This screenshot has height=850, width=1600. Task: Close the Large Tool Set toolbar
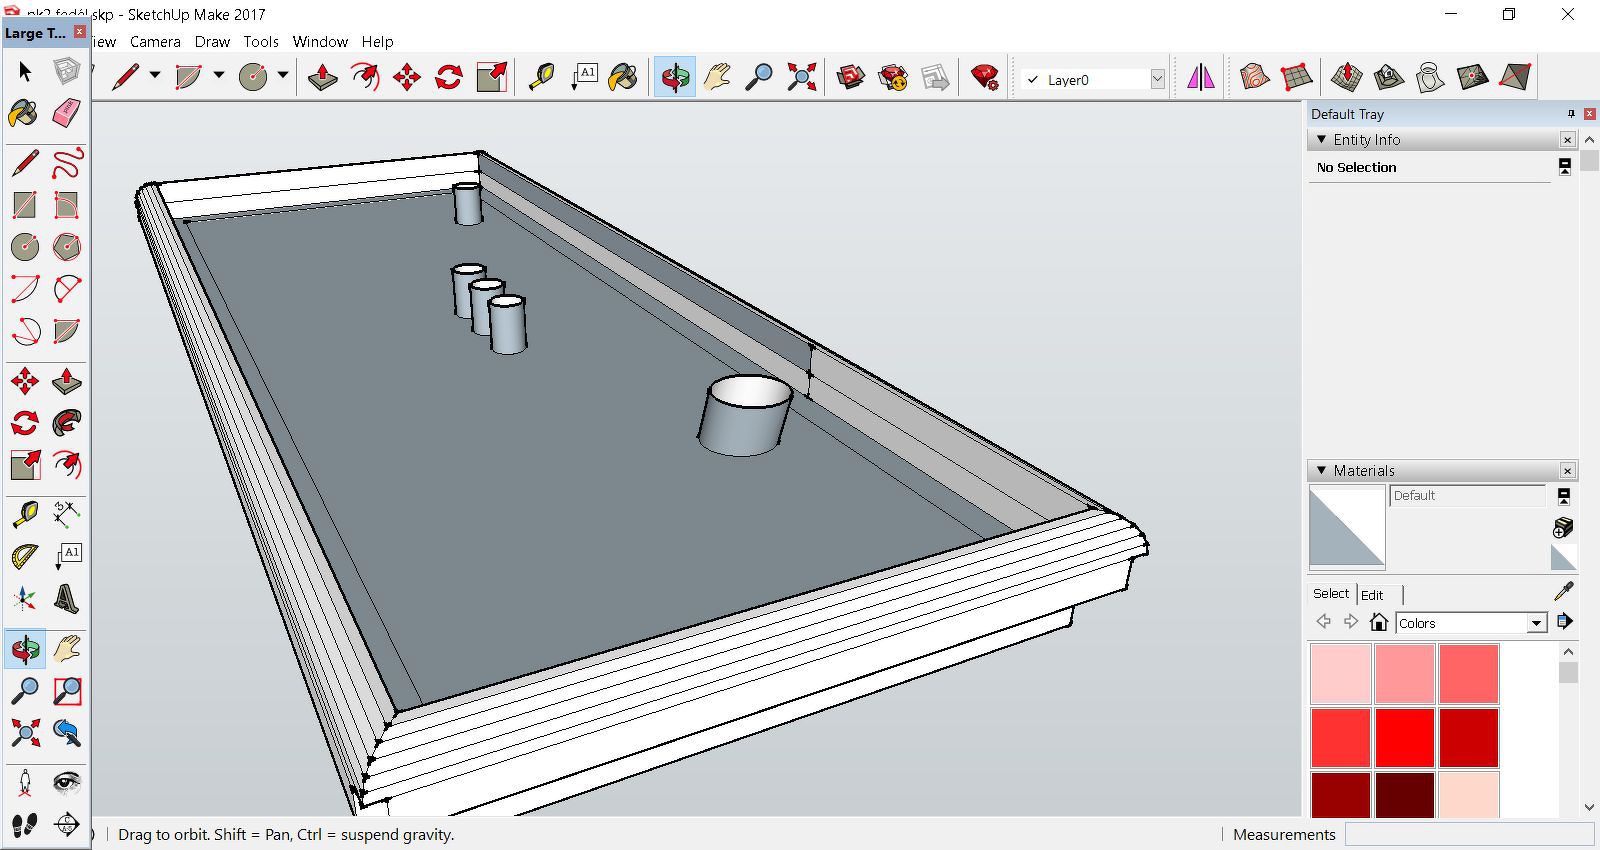pyautogui.click(x=80, y=32)
